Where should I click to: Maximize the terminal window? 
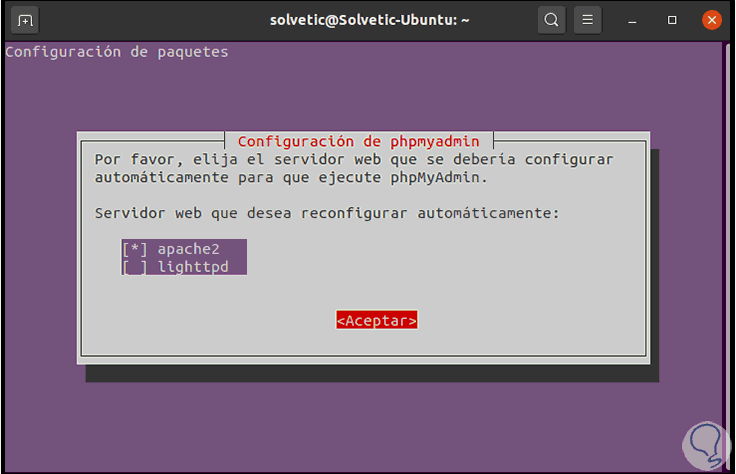pyautogui.click(x=672, y=20)
